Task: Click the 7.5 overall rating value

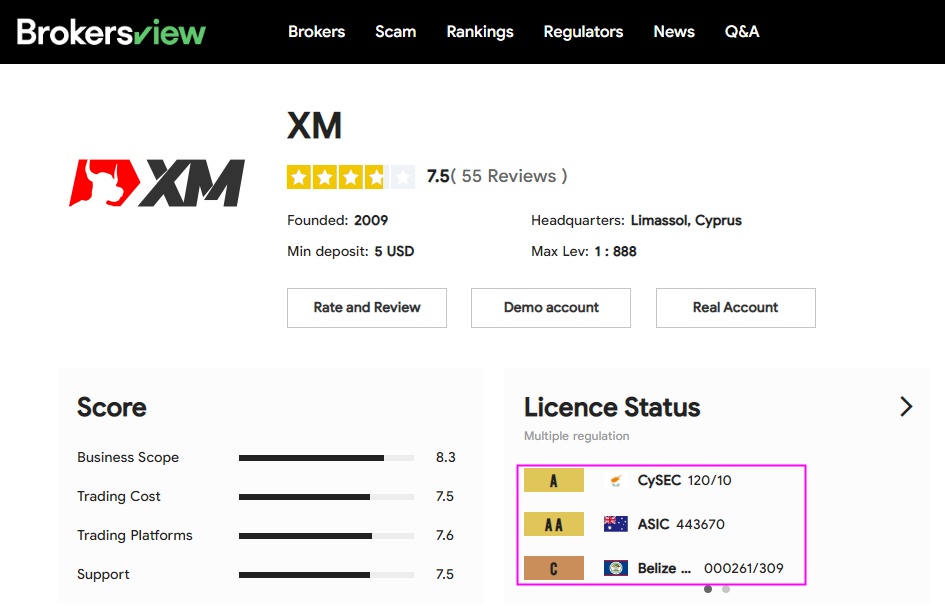Action: (438, 176)
